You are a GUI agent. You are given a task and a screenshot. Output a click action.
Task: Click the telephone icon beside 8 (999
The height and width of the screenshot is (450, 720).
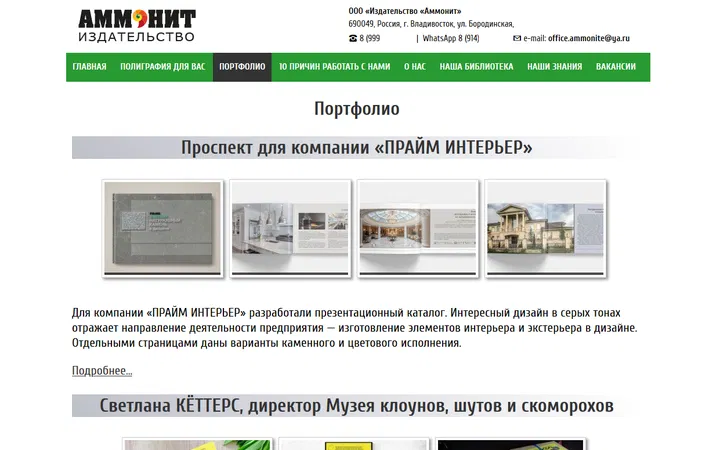[x=353, y=39]
